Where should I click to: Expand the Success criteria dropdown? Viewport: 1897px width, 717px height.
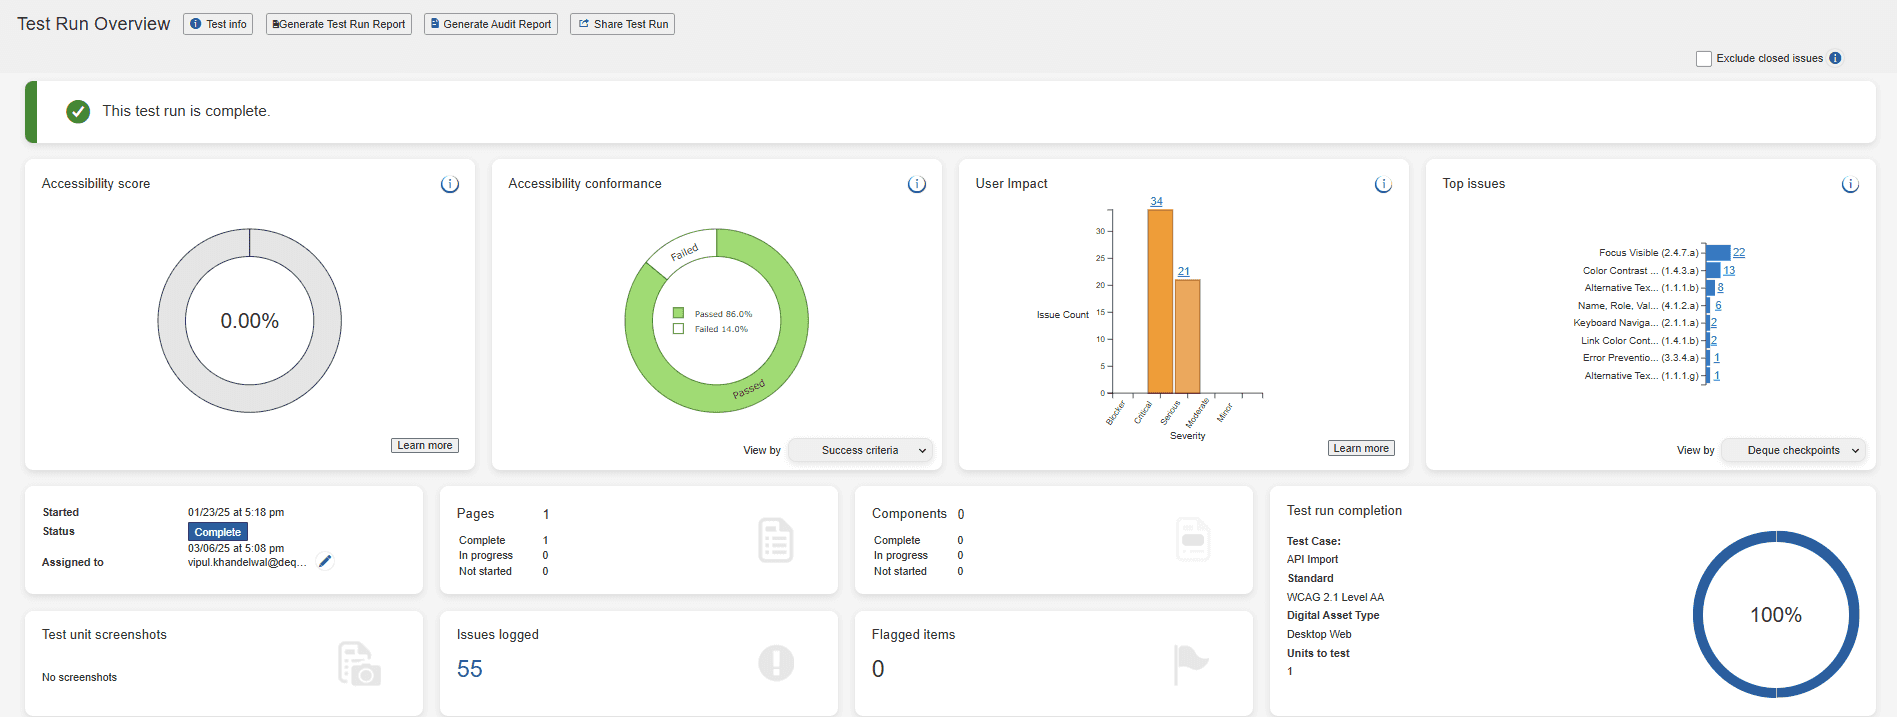point(861,450)
